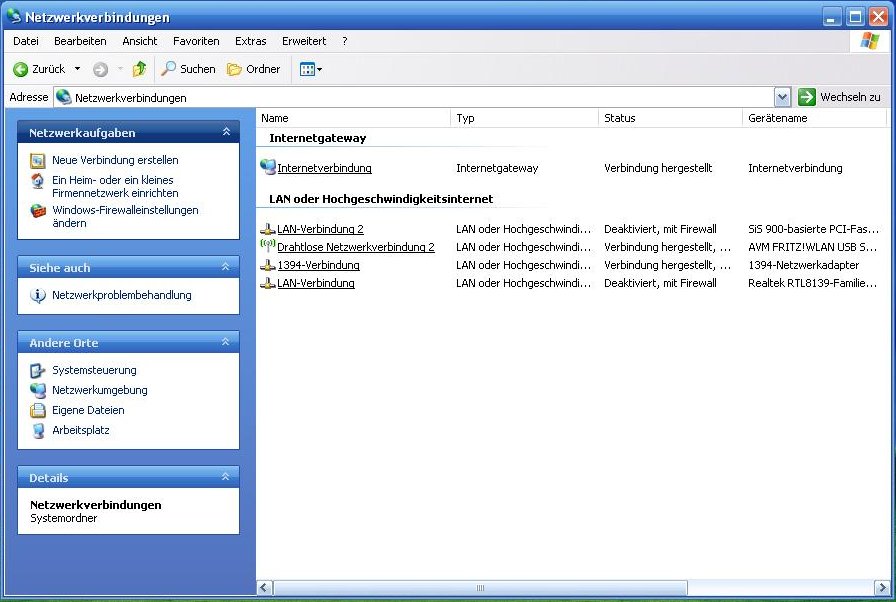Open the ? help menu
The image size is (896, 602).
click(x=345, y=41)
